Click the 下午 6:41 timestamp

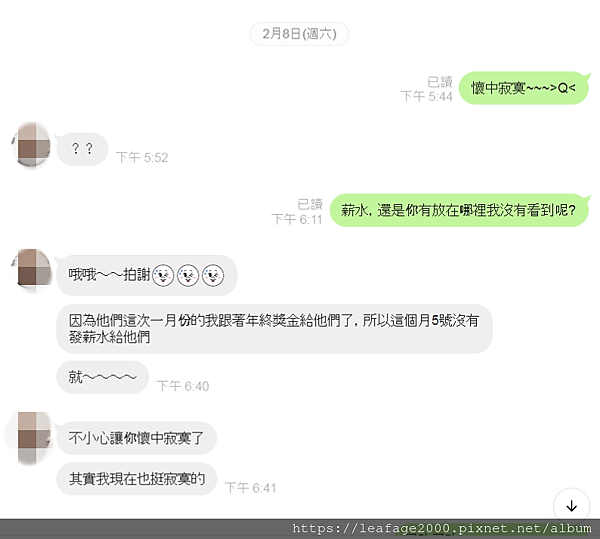tap(250, 488)
